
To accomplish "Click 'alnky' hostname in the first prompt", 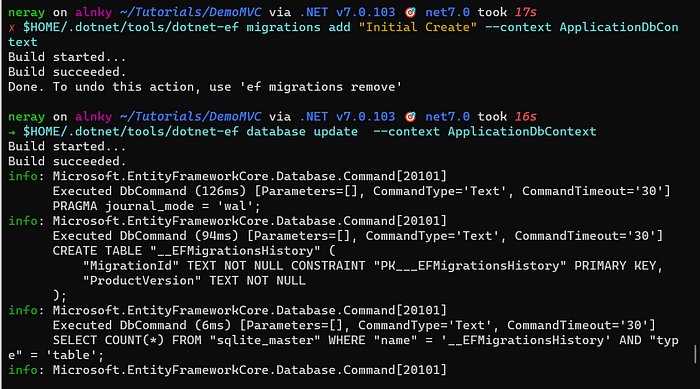I will click(93, 12).
